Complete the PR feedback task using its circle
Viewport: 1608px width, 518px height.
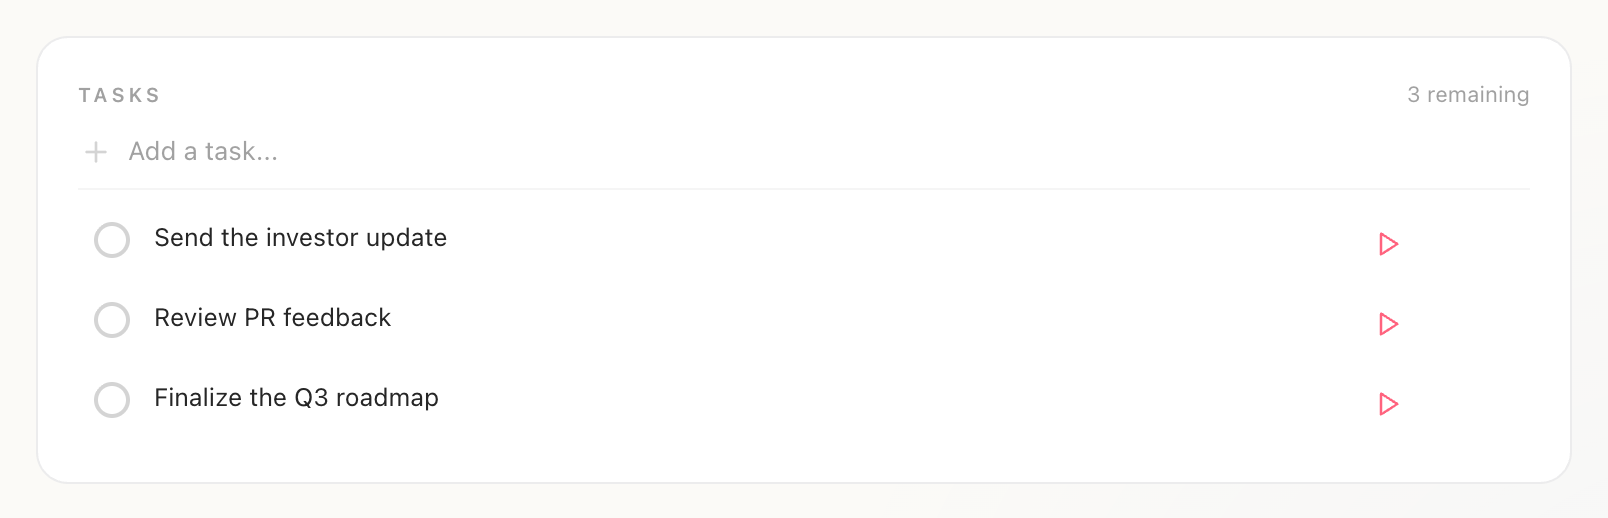(112, 320)
